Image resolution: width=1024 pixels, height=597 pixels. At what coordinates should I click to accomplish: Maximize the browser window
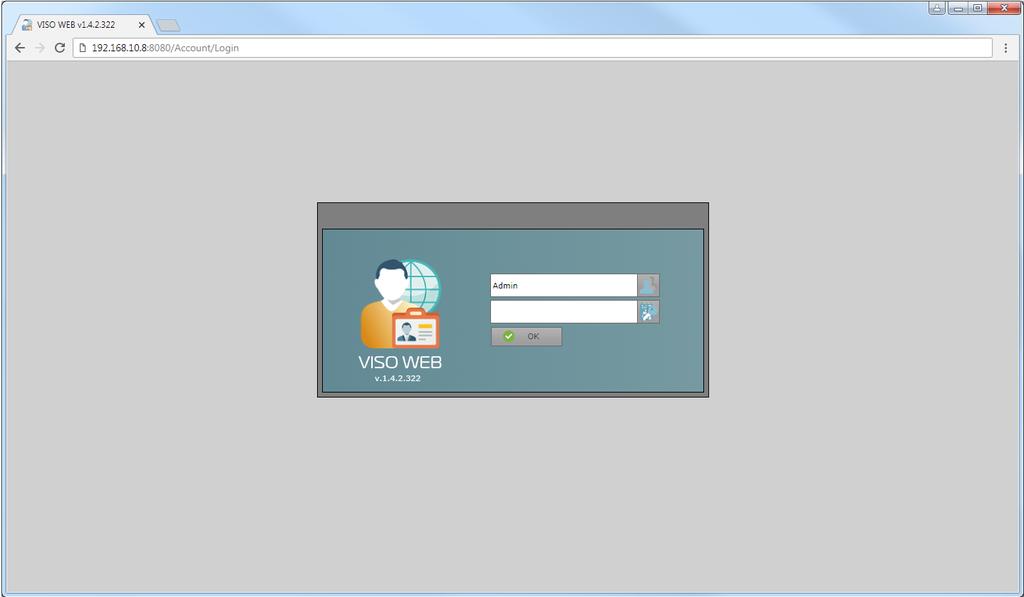[x=978, y=8]
